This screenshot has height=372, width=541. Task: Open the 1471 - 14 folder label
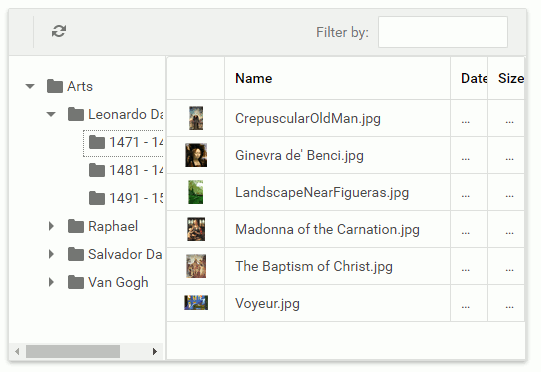point(136,142)
